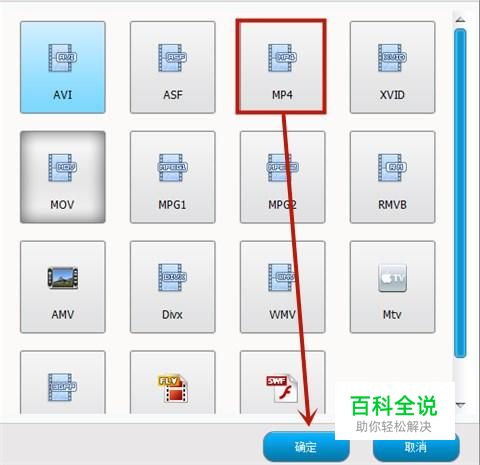
Task: Click the blue vertical scrollbar thumb
Action: pyautogui.click(x=460, y=193)
